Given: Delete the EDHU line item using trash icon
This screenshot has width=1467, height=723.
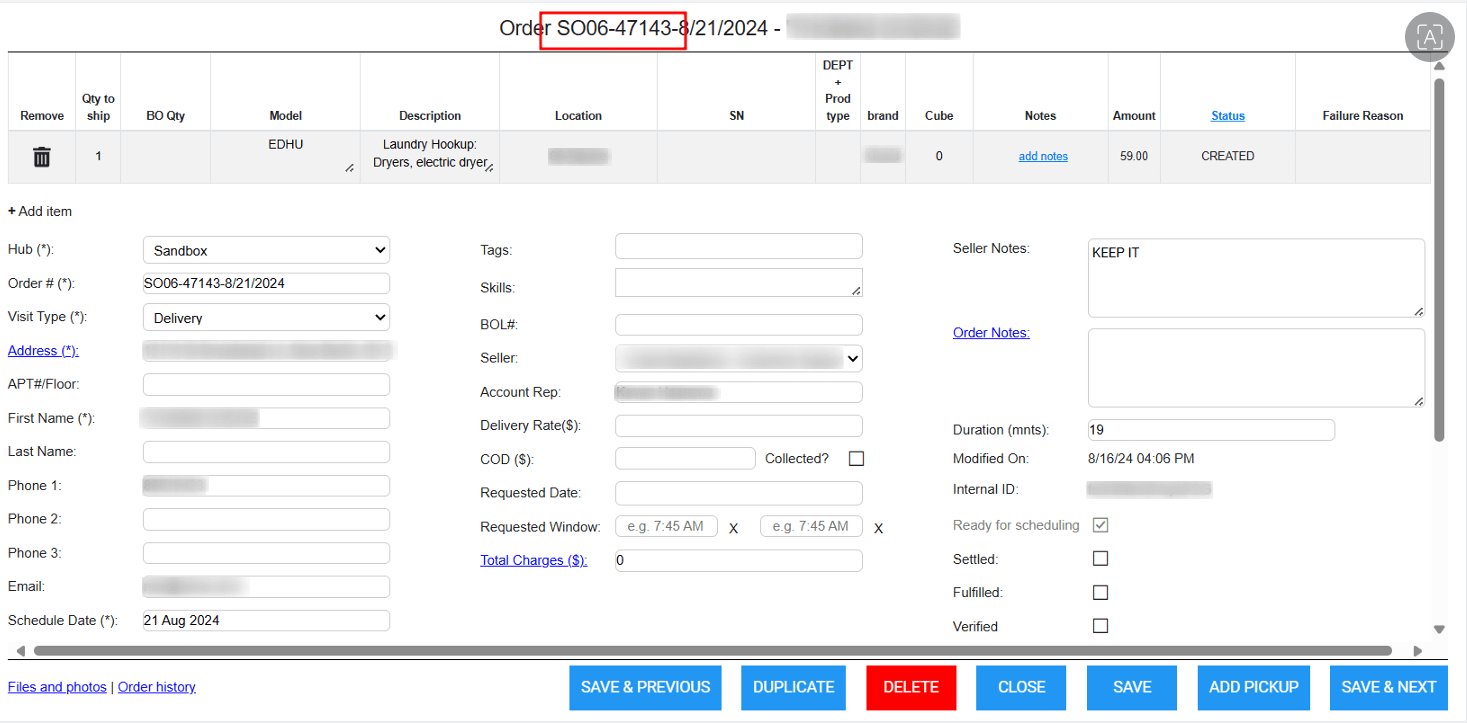Looking at the screenshot, I should (41, 156).
